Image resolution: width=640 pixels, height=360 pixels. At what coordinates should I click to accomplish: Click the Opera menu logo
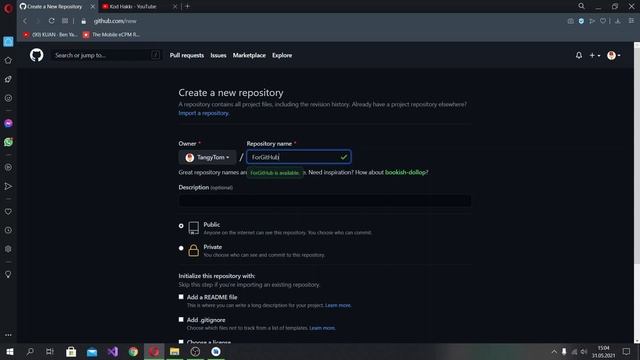point(8,8)
